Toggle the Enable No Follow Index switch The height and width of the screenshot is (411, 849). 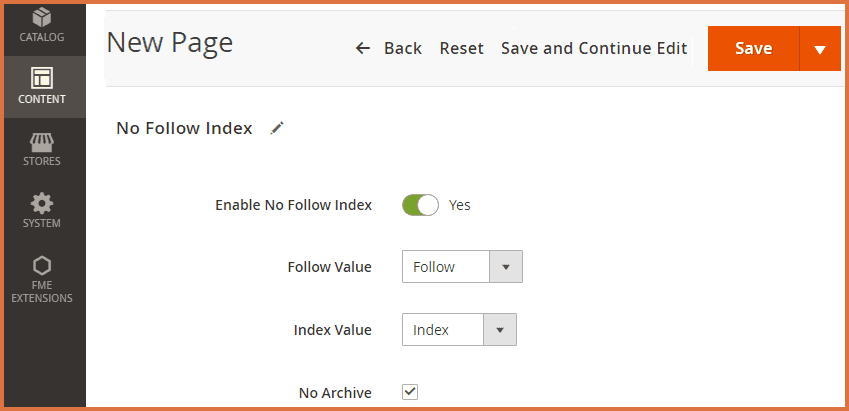click(420, 205)
